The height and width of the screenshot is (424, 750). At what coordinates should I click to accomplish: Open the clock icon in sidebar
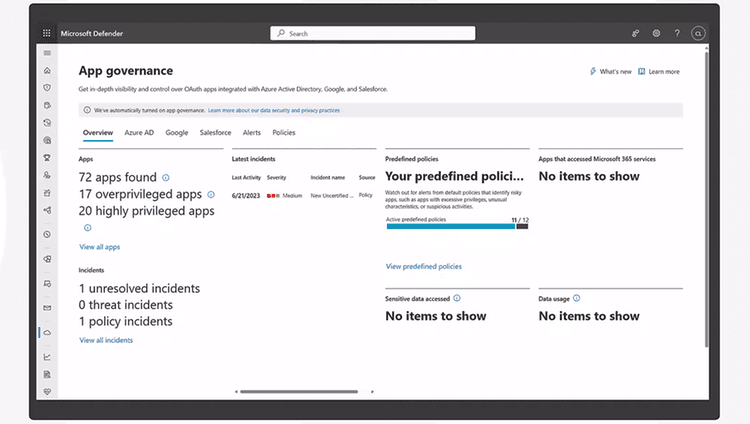click(x=47, y=234)
